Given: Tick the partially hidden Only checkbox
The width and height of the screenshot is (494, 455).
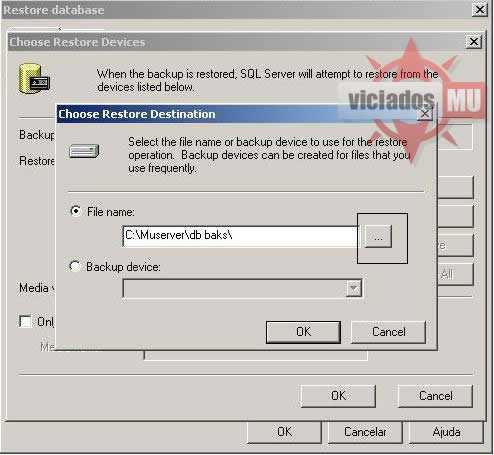Looking at the screenshot, I should [25, 322].
